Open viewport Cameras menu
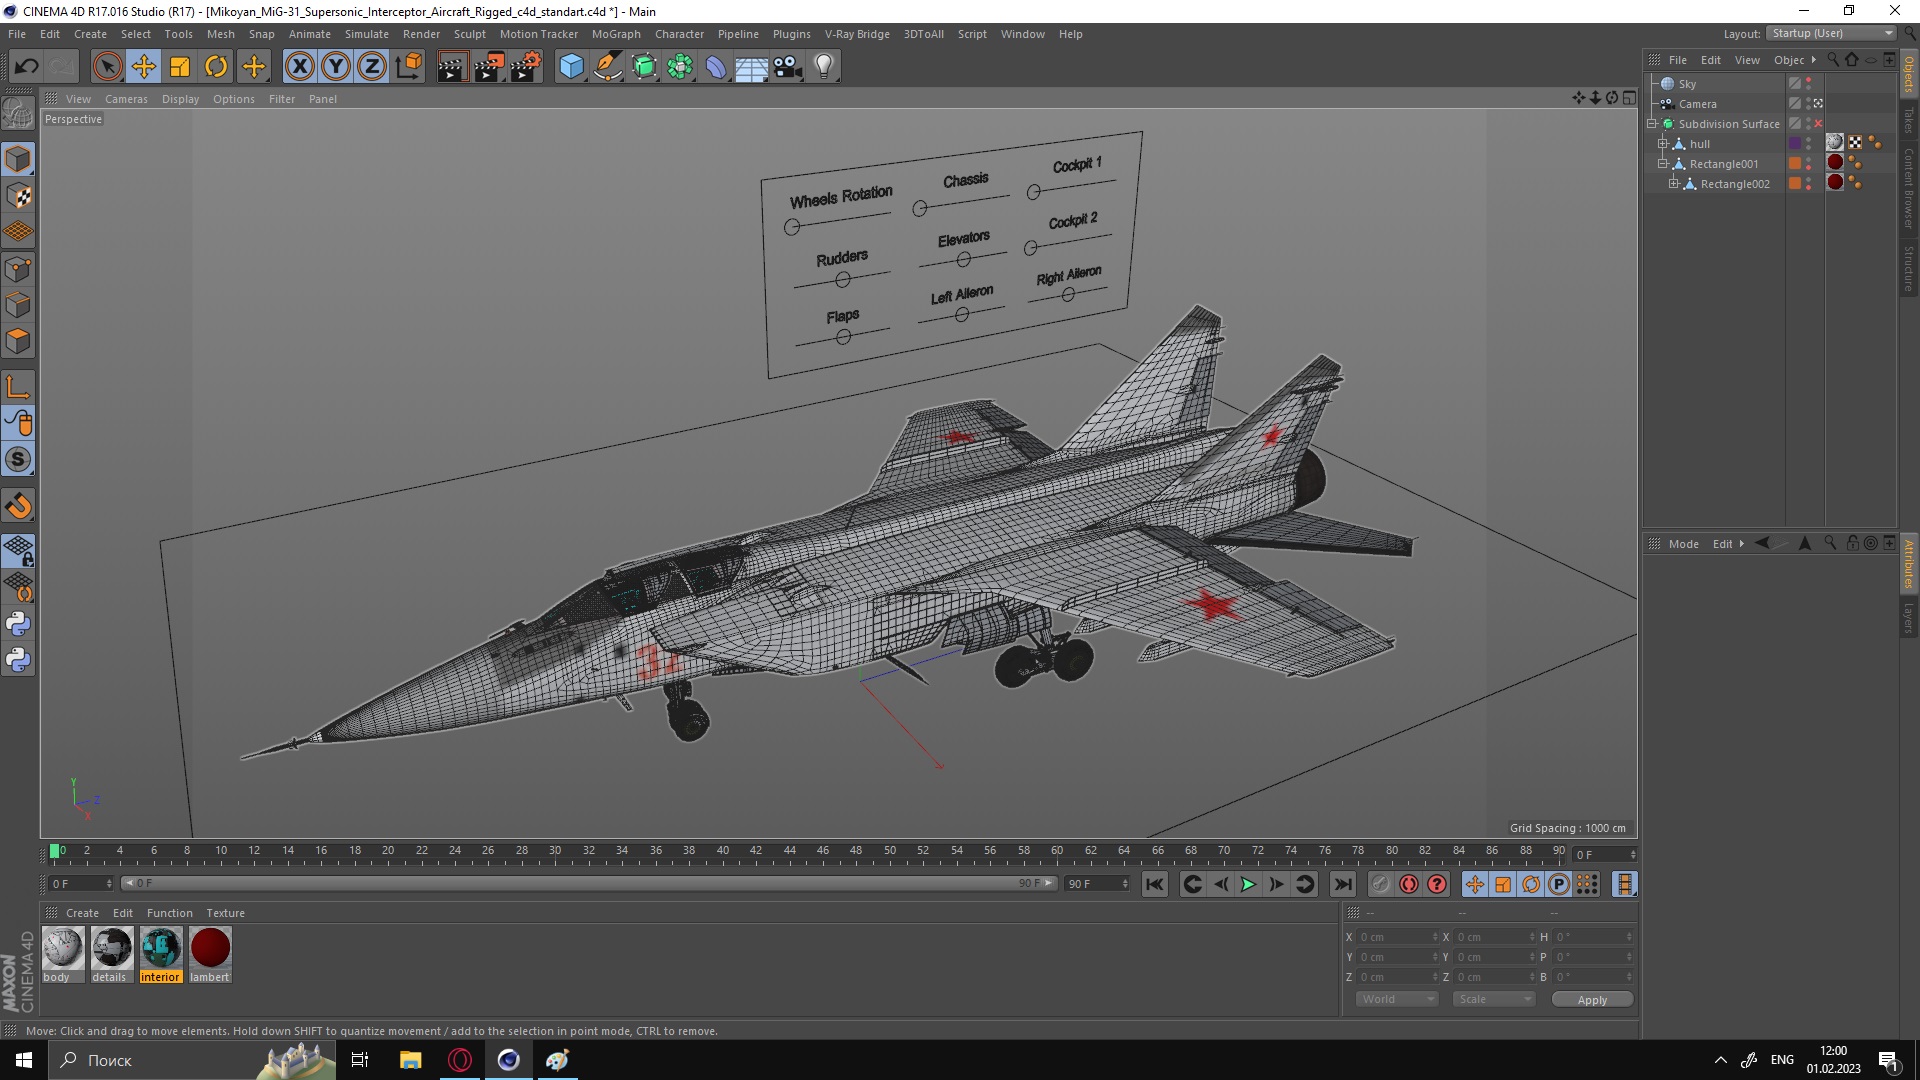 pyautogui.click(x=126, y=99)
